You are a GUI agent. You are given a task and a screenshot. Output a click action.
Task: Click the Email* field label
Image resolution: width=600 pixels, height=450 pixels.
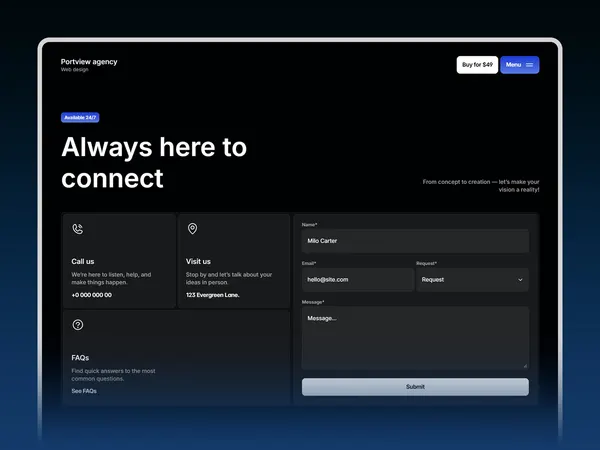click(x=309, y=263)
